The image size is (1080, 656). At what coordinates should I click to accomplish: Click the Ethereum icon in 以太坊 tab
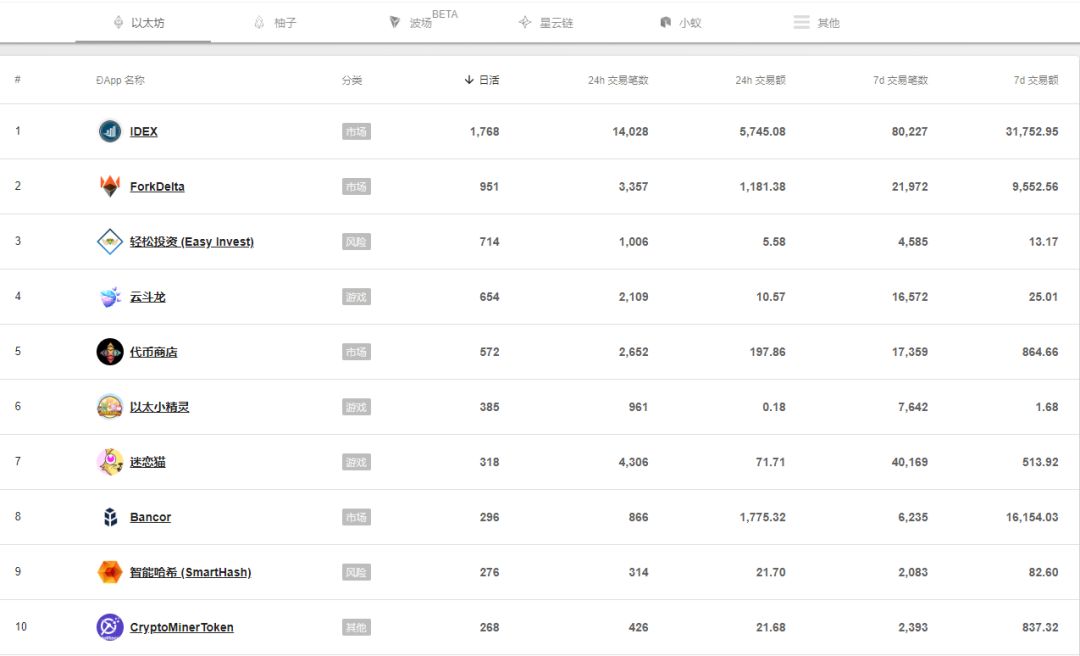pos(118,23)
